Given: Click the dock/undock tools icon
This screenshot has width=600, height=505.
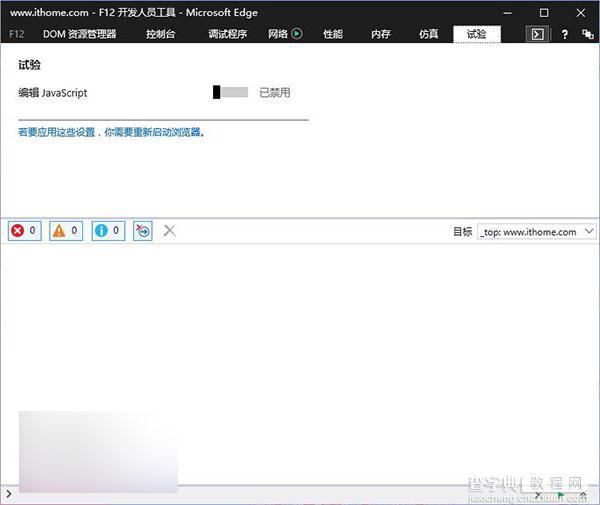Looking at the screenshot, I should click(587, 34).
